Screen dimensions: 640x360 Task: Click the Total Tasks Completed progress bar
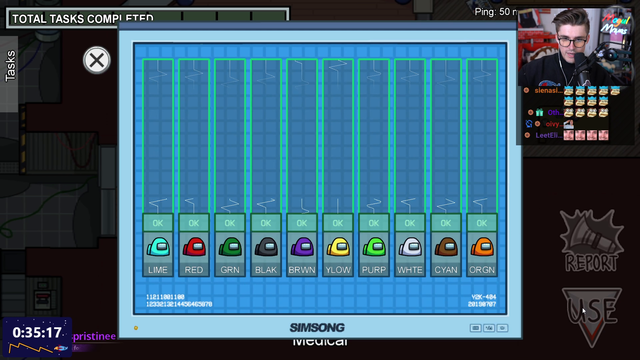point(148,18)
